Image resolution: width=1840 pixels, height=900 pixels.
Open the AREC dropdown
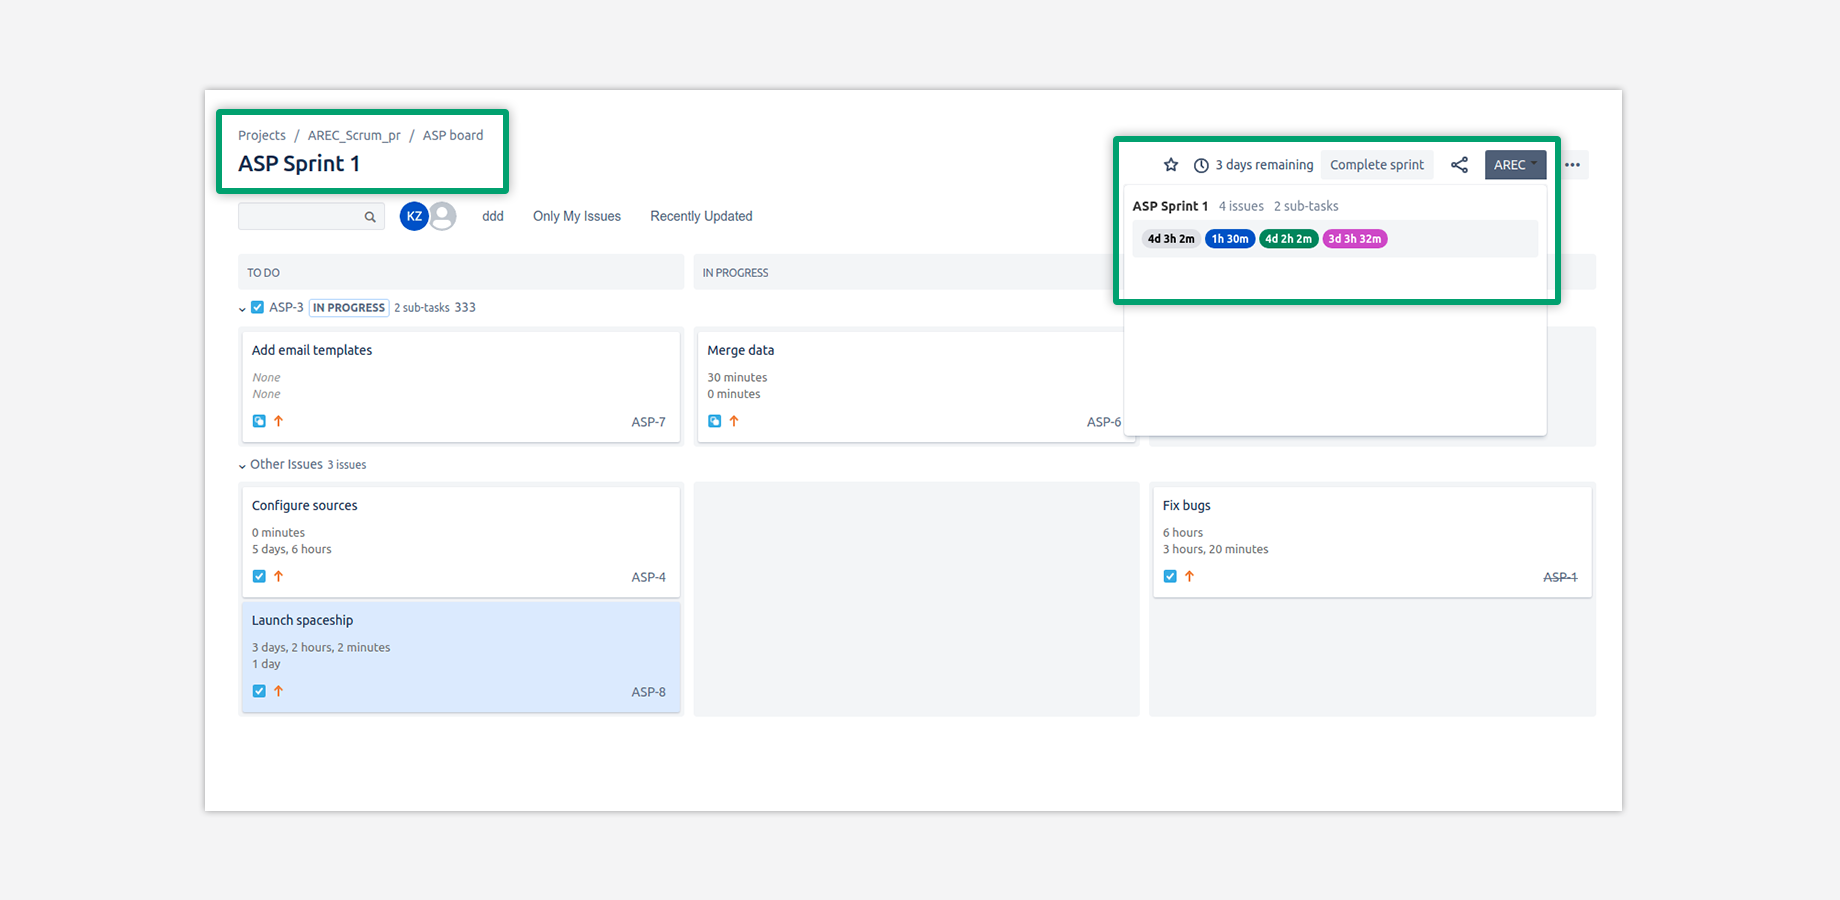[1515, 165]
